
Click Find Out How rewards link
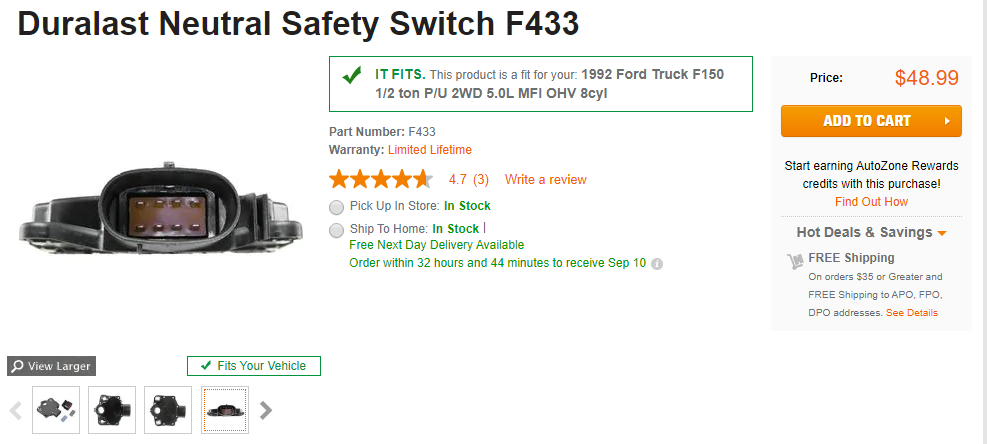pyautogui.click(x=871, y=202)
